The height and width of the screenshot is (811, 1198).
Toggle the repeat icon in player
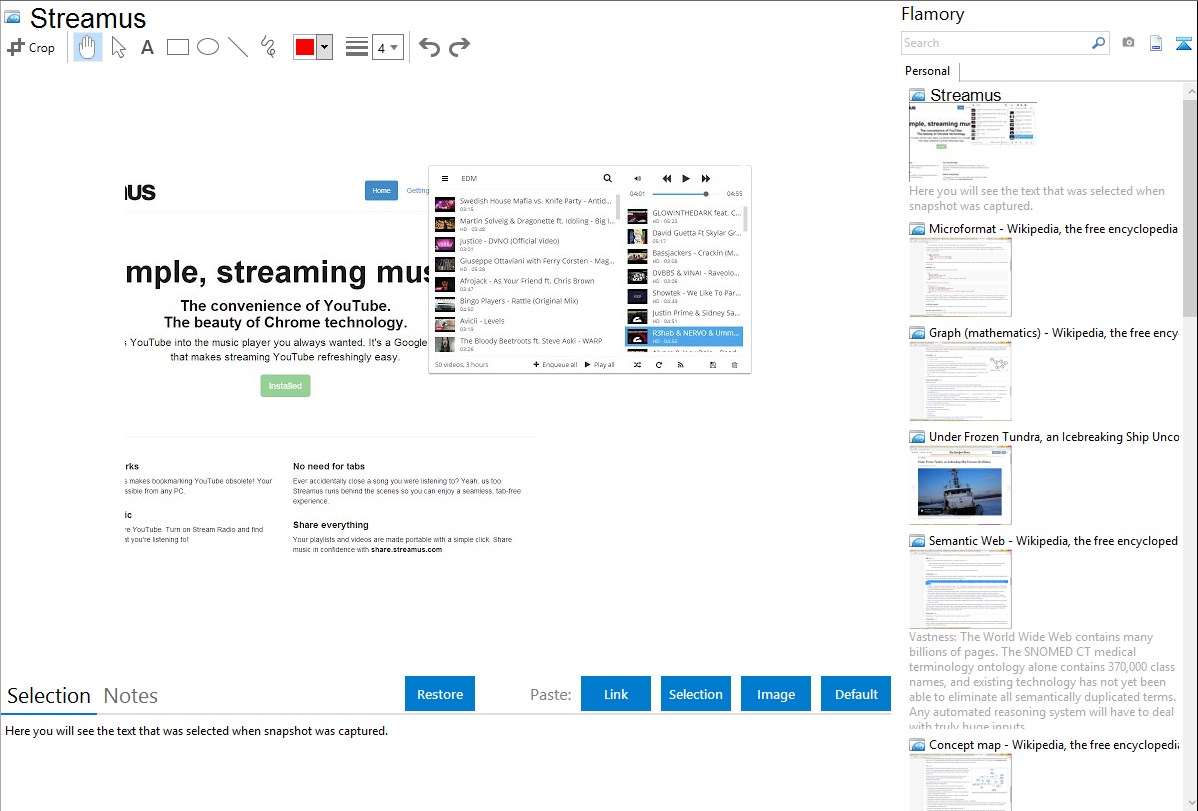(659, 365)
